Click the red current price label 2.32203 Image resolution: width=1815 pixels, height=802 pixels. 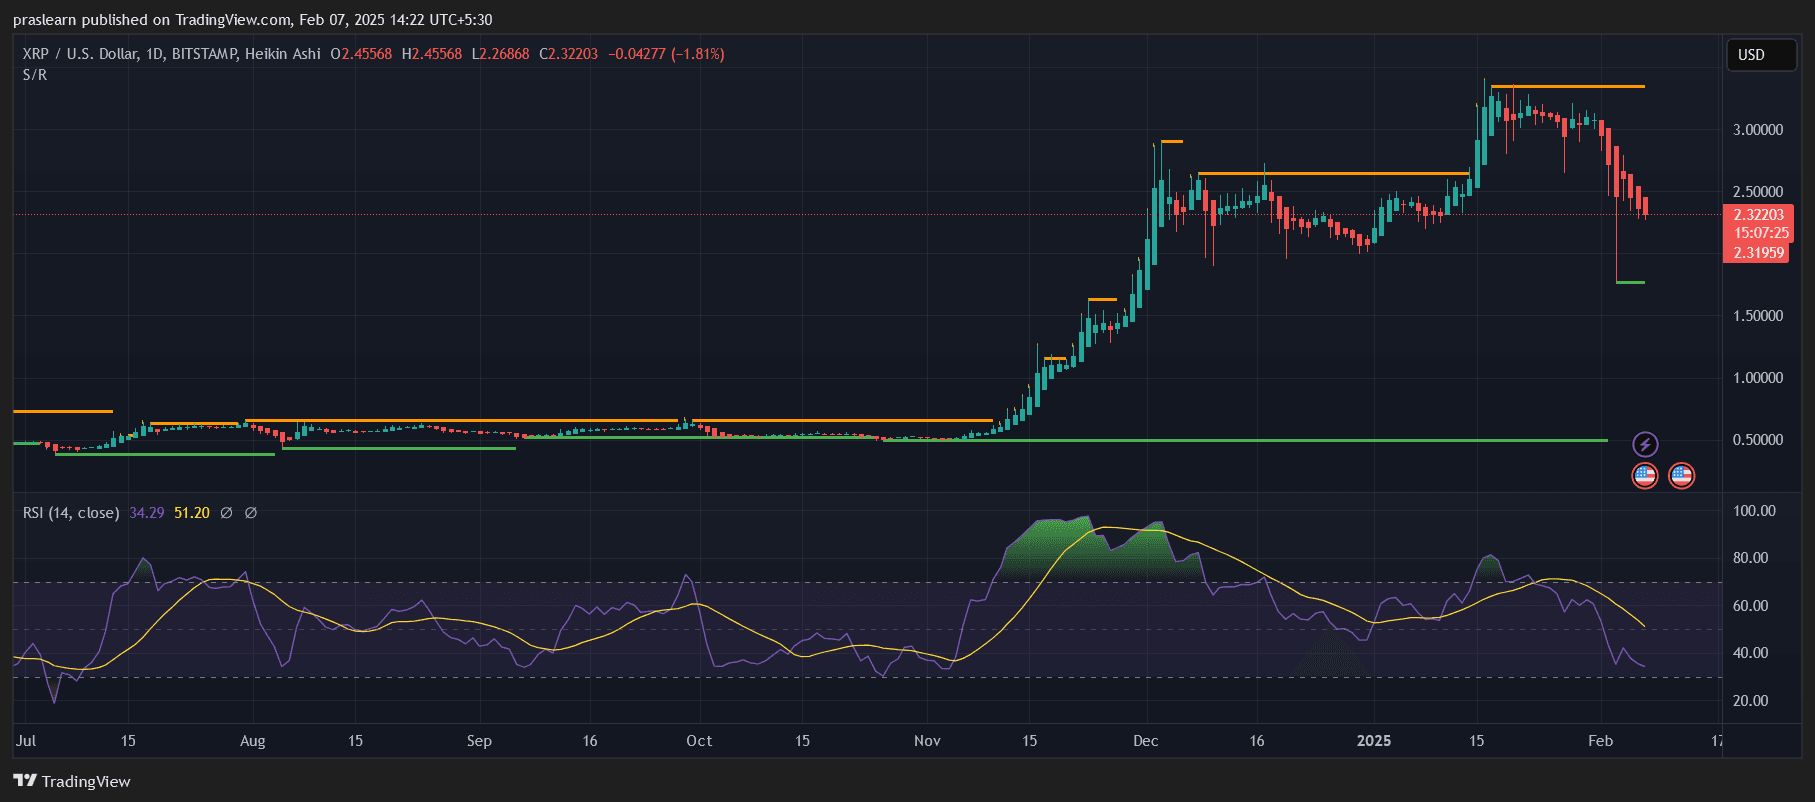click(x=1758, y=215)
